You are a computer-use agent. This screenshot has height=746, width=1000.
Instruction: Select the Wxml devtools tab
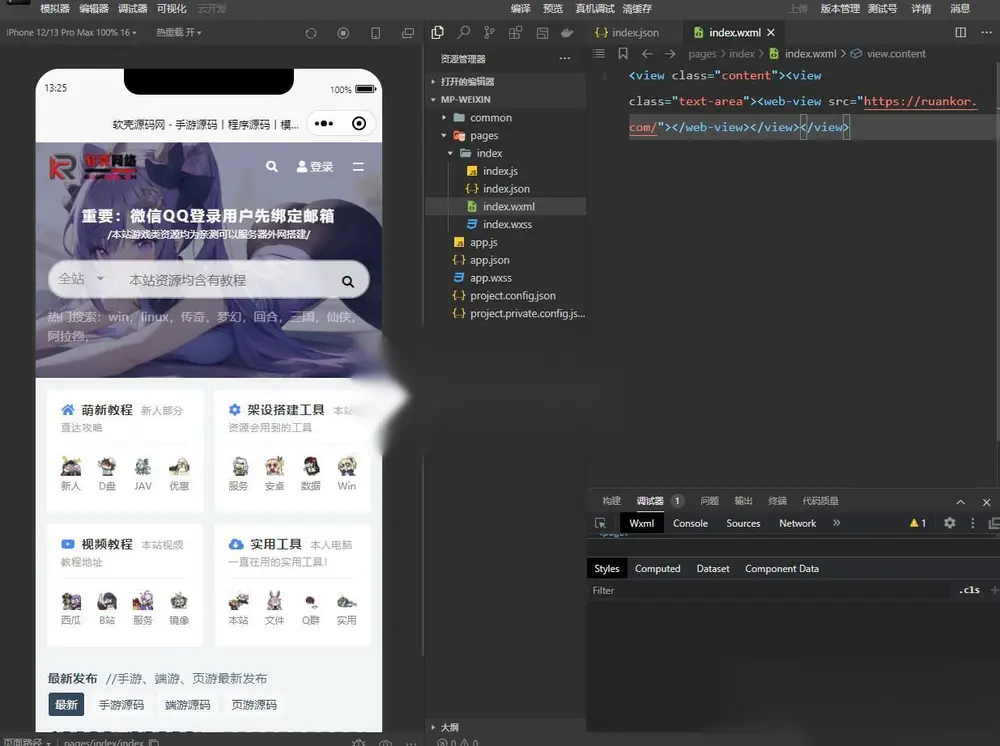tap(642, 523)
